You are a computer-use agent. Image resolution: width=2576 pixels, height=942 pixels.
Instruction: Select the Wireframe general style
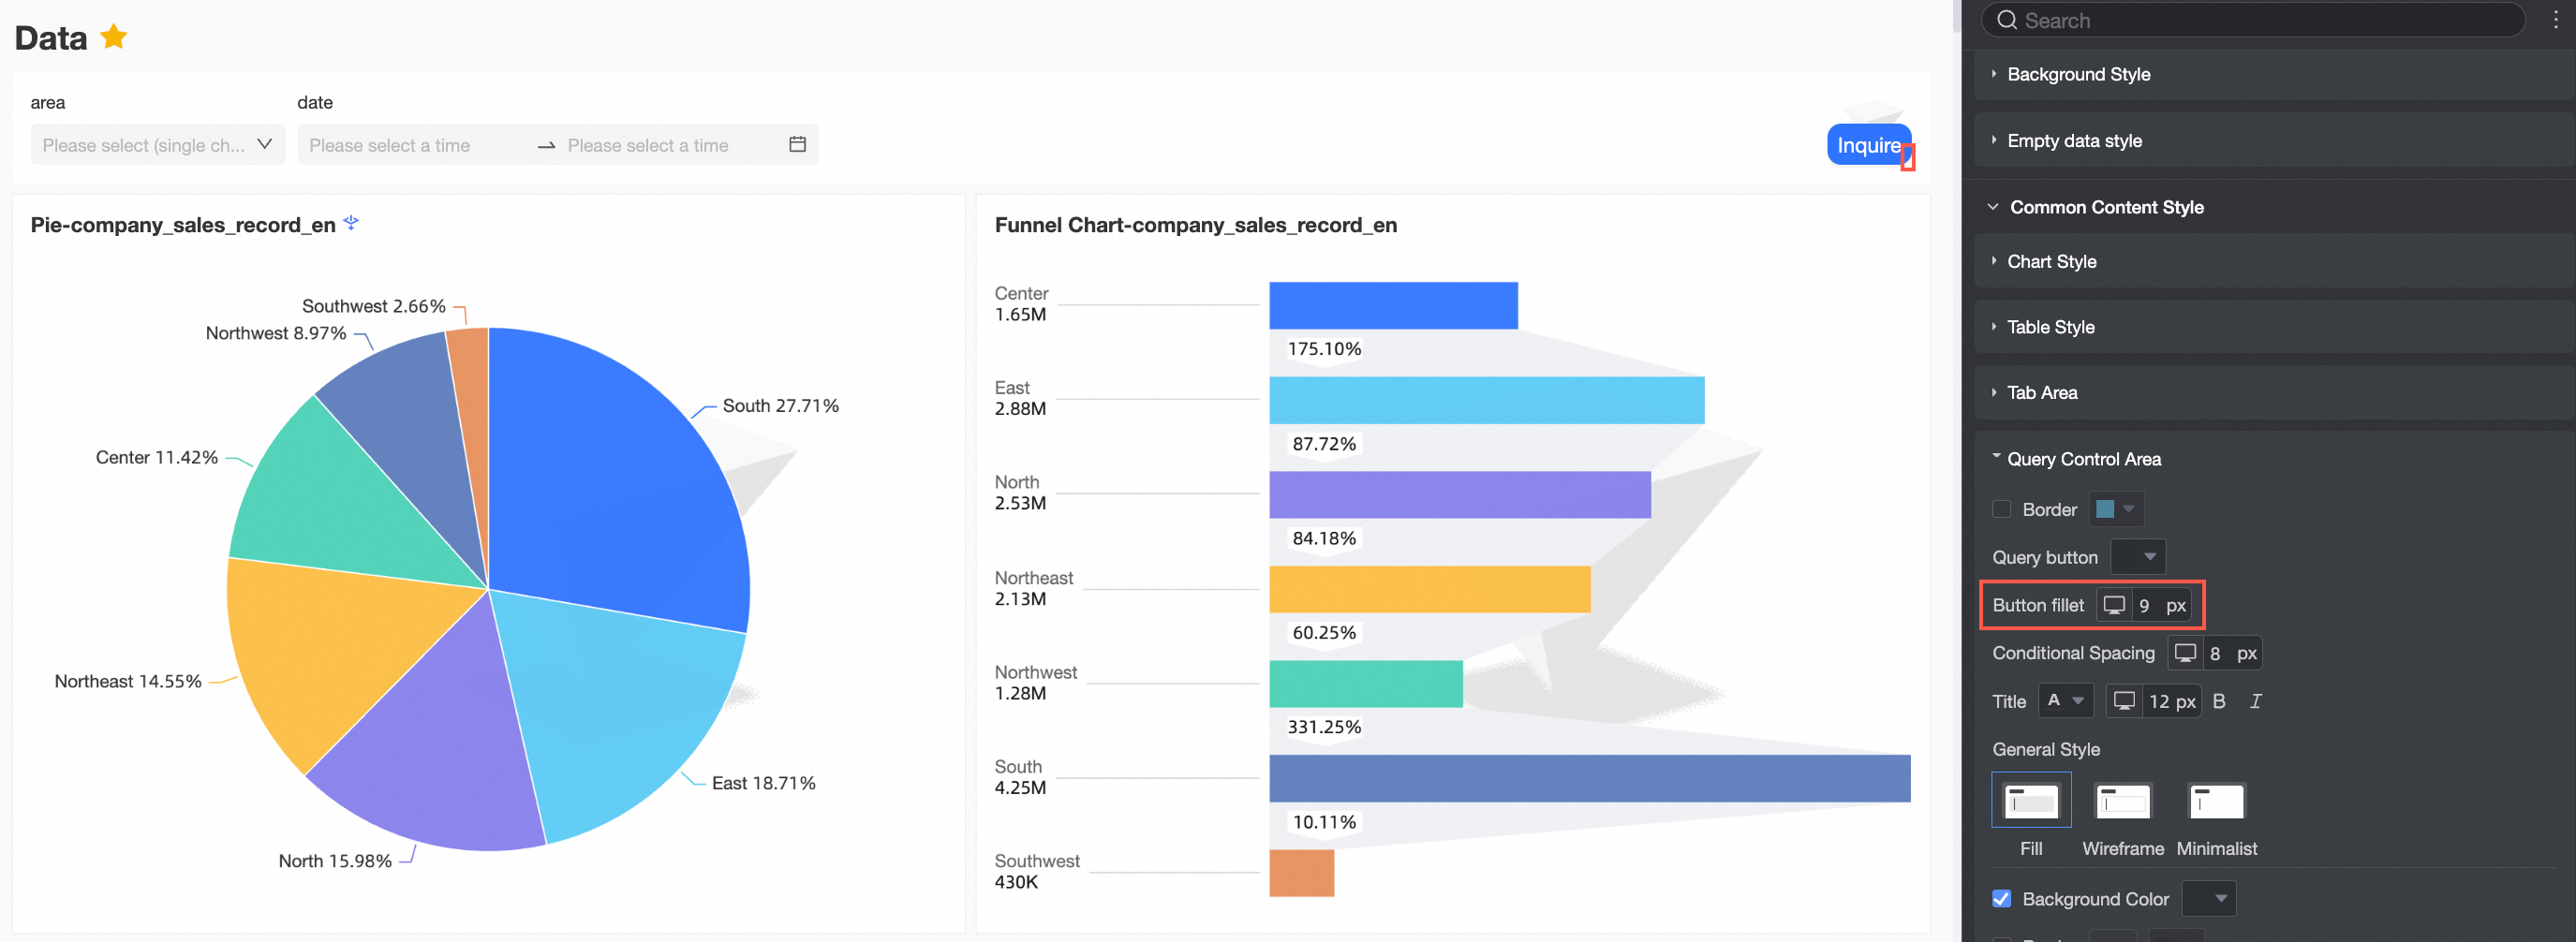(x=2122, y=802)
